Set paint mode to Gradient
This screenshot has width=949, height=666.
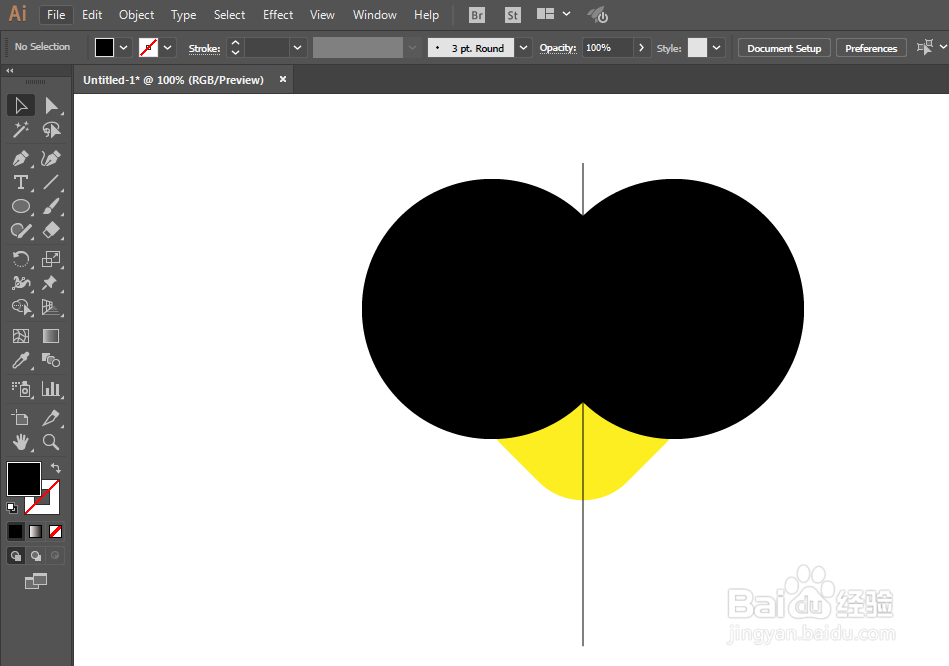36,532
